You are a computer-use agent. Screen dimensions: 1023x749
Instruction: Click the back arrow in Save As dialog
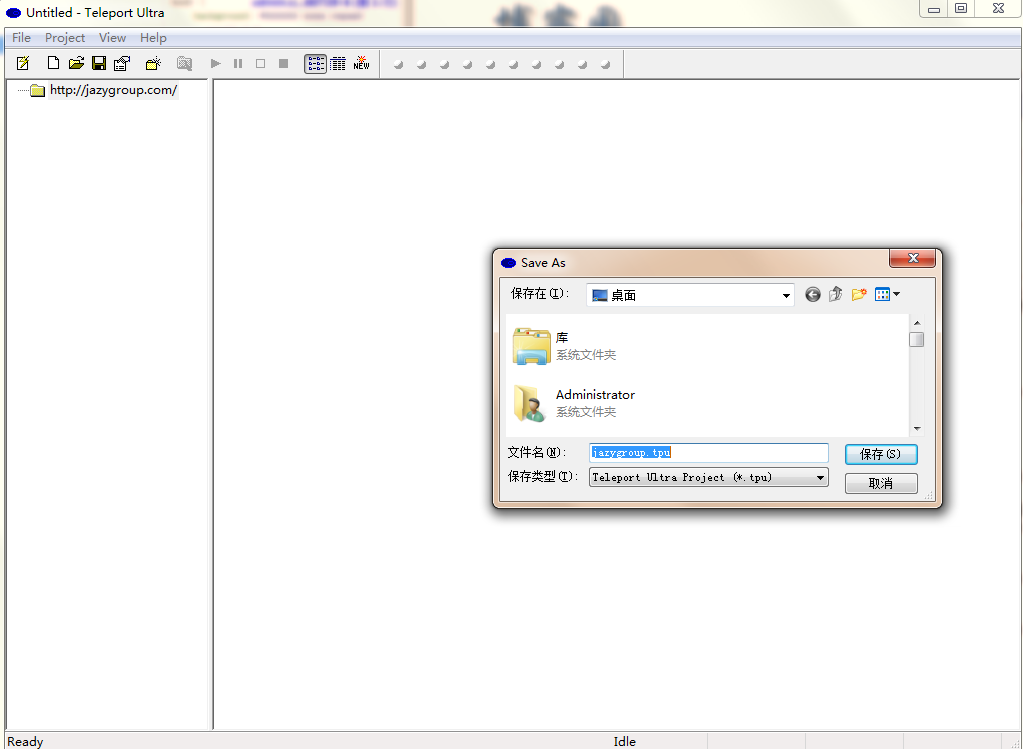coord(813,294)
